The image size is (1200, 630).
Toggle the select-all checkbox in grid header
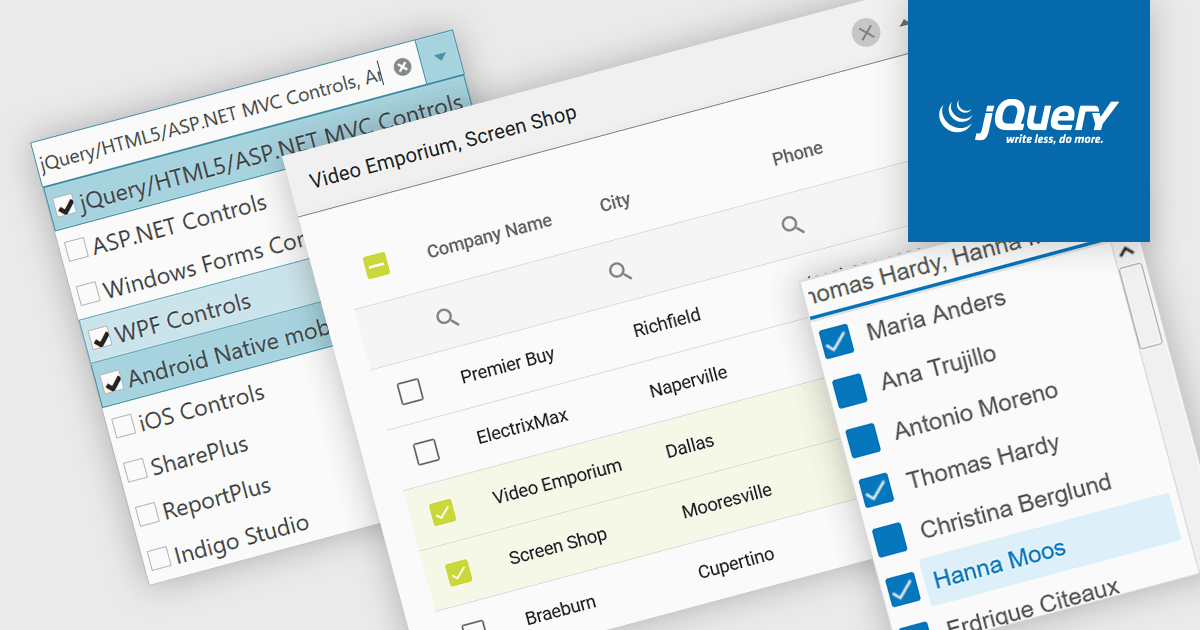[x=376, y=265]
